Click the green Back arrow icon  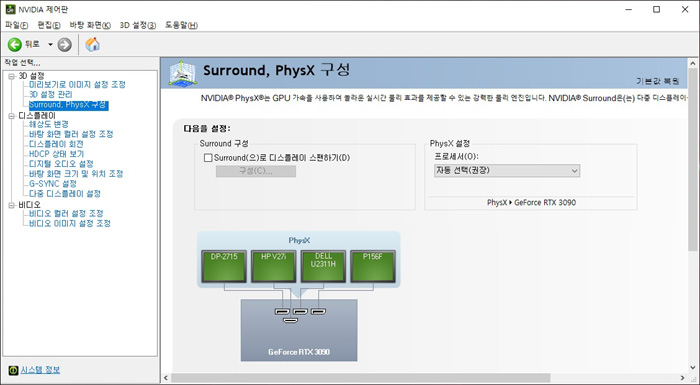[x=14, y=44]
